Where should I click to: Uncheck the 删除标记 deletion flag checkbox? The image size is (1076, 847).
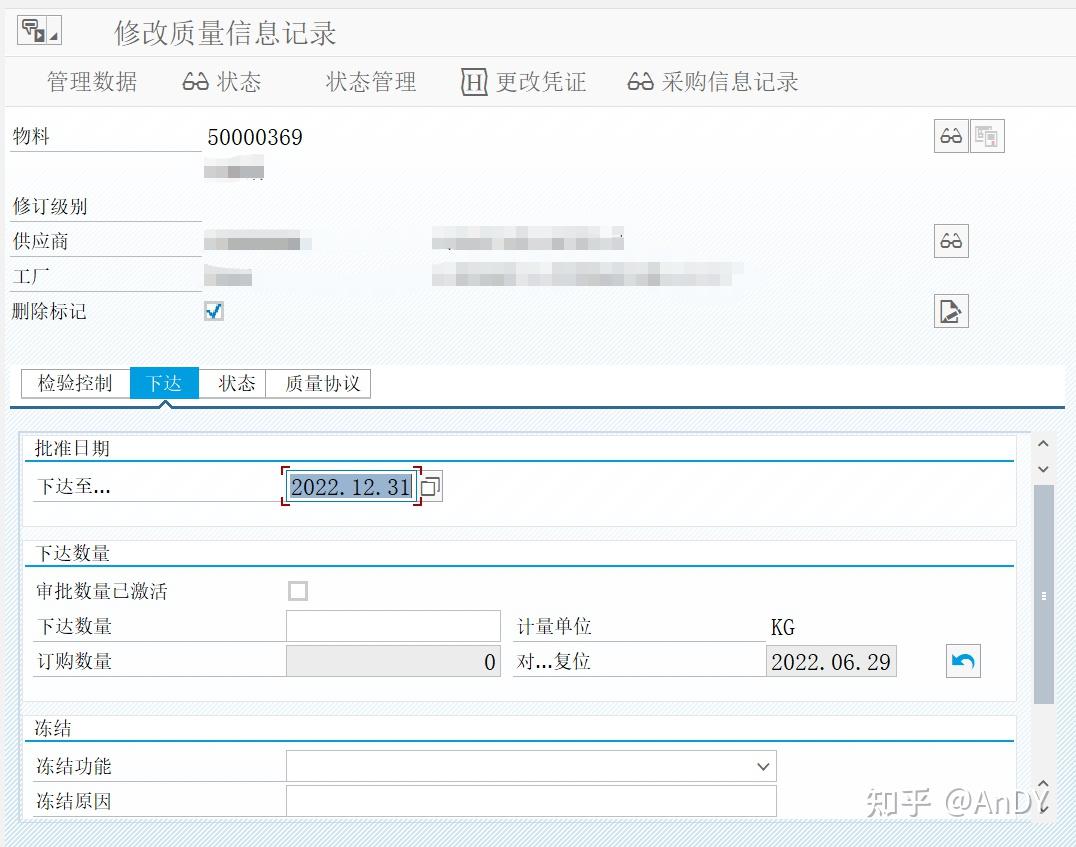pyautogui.click(x=213, y=311)
